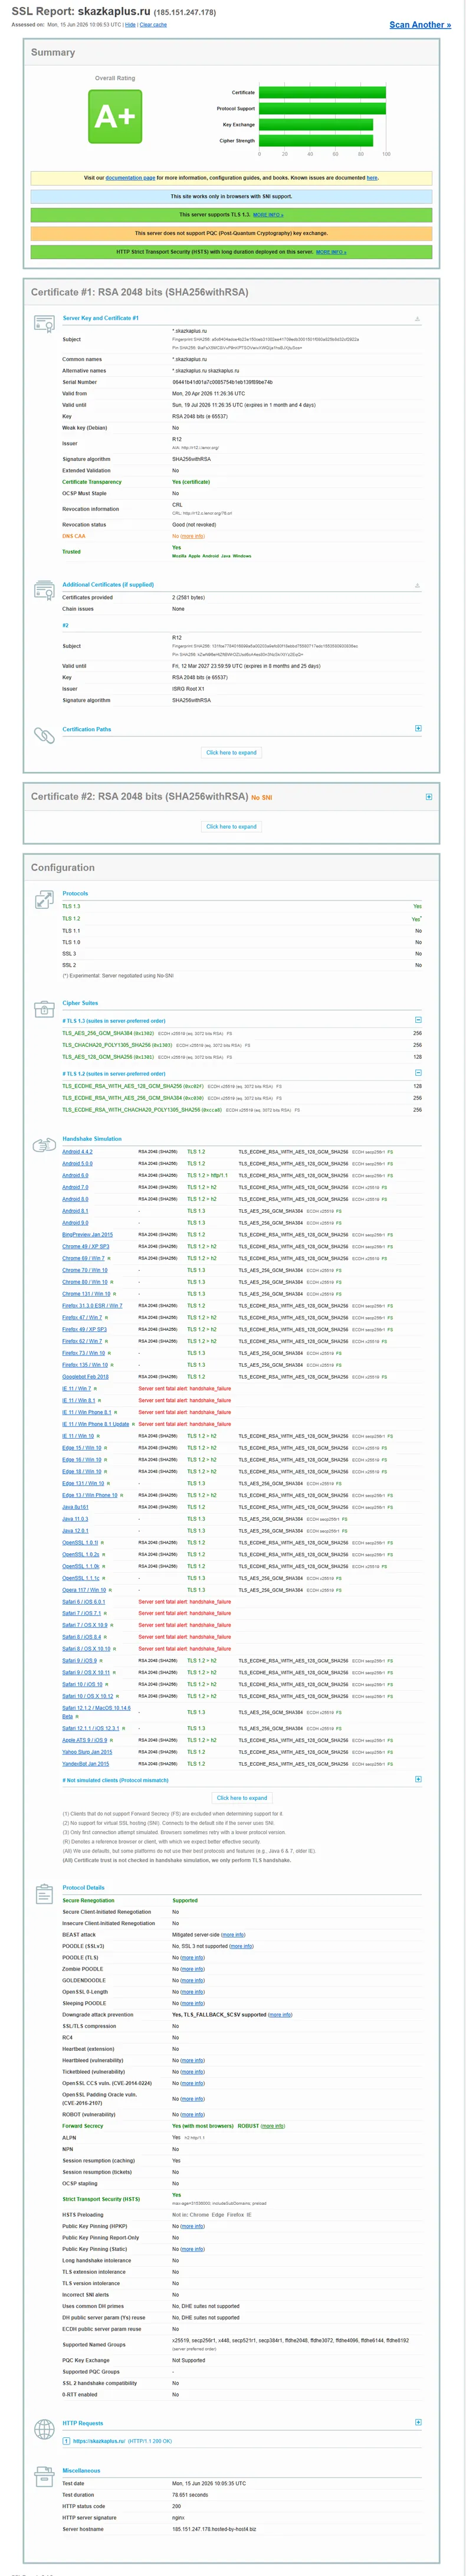Image resolution: width=466 pixels, height=2576 pixels.
Task: Open the Android 4.4.2 client link
Action: (x=77, y=1152)
